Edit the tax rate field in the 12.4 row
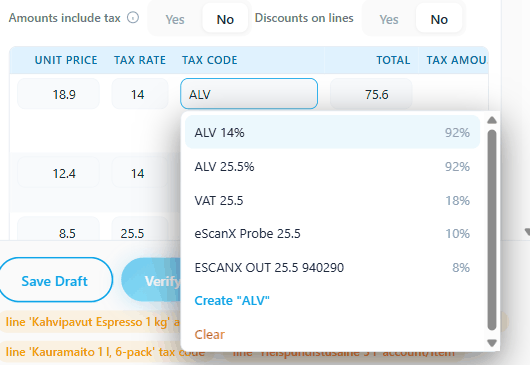 (140, 172)
